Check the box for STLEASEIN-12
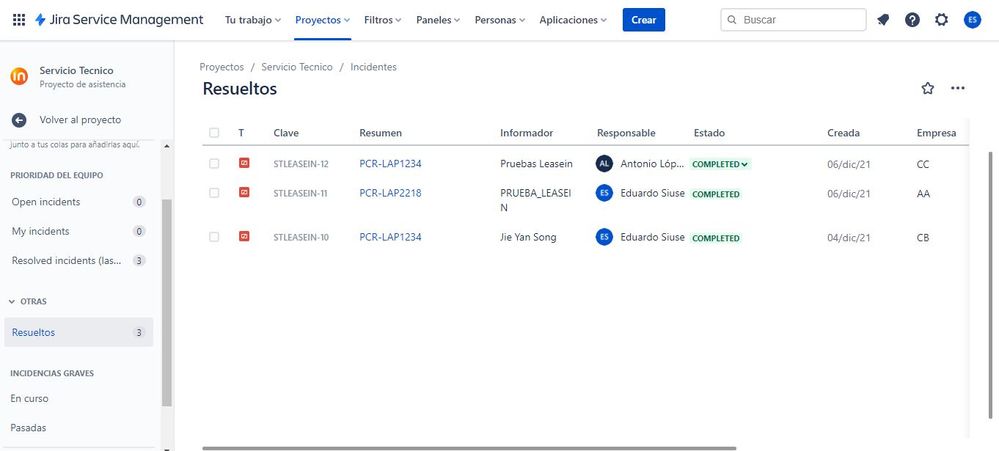The width and height of the screenshot is (999, 451). pyautogui.click(x=214, y=164)
